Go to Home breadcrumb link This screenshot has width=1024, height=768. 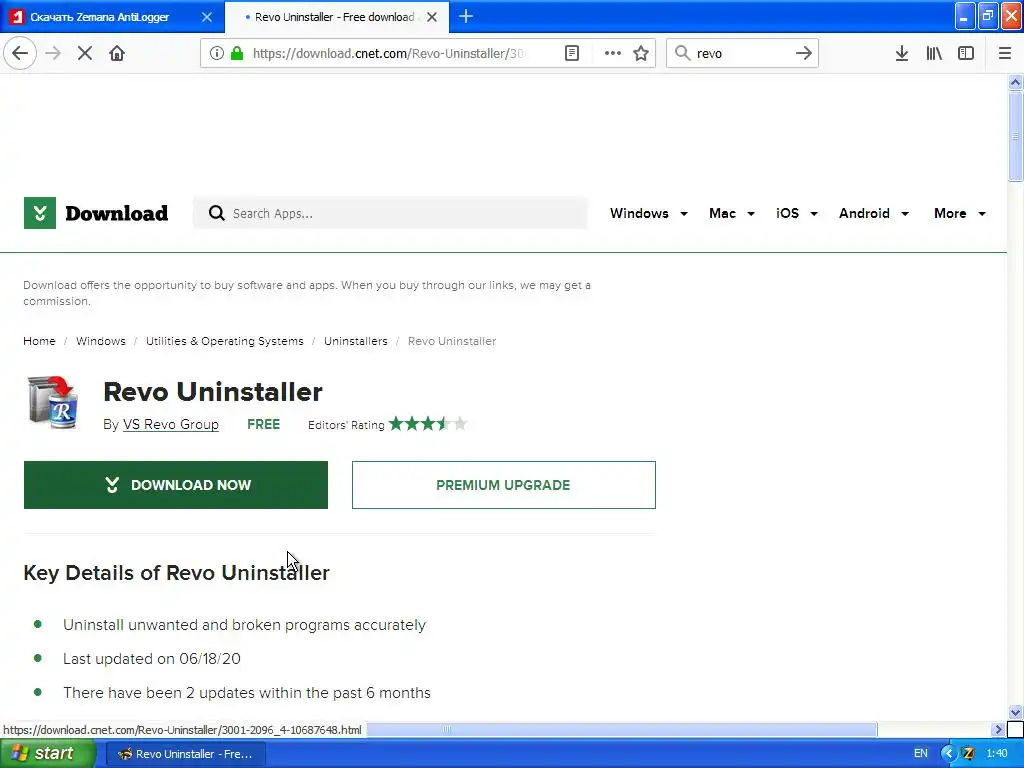[x=39, y=341]
